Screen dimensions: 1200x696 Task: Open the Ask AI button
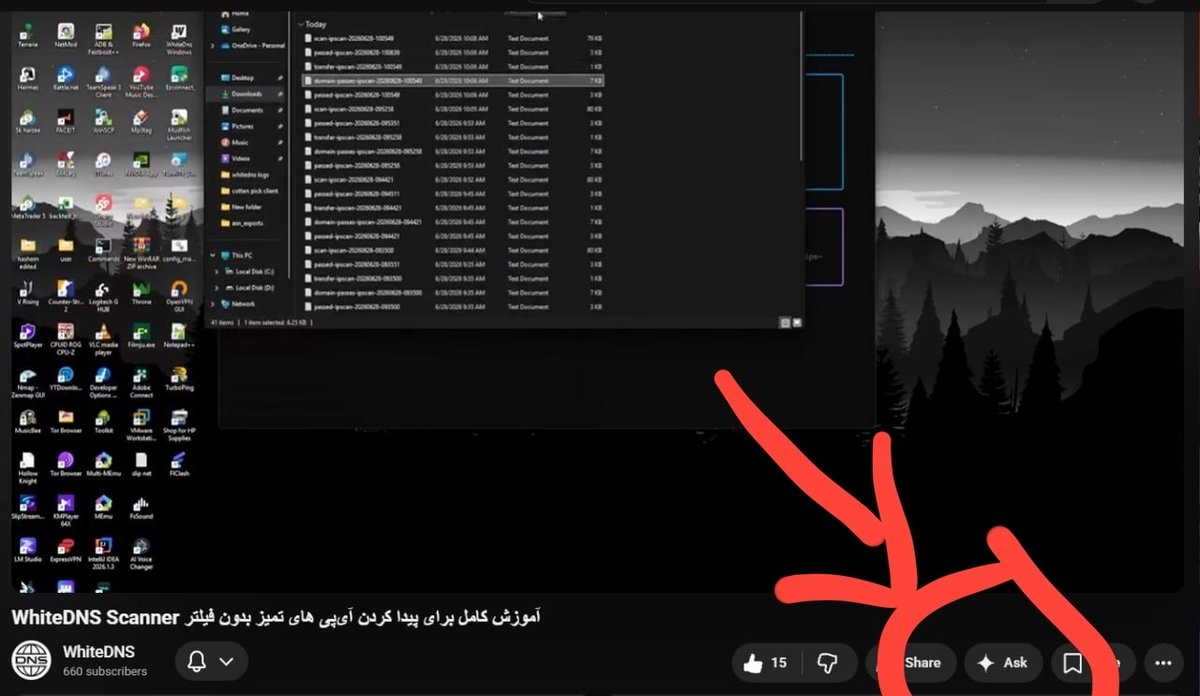click(x=1003, y=662)
